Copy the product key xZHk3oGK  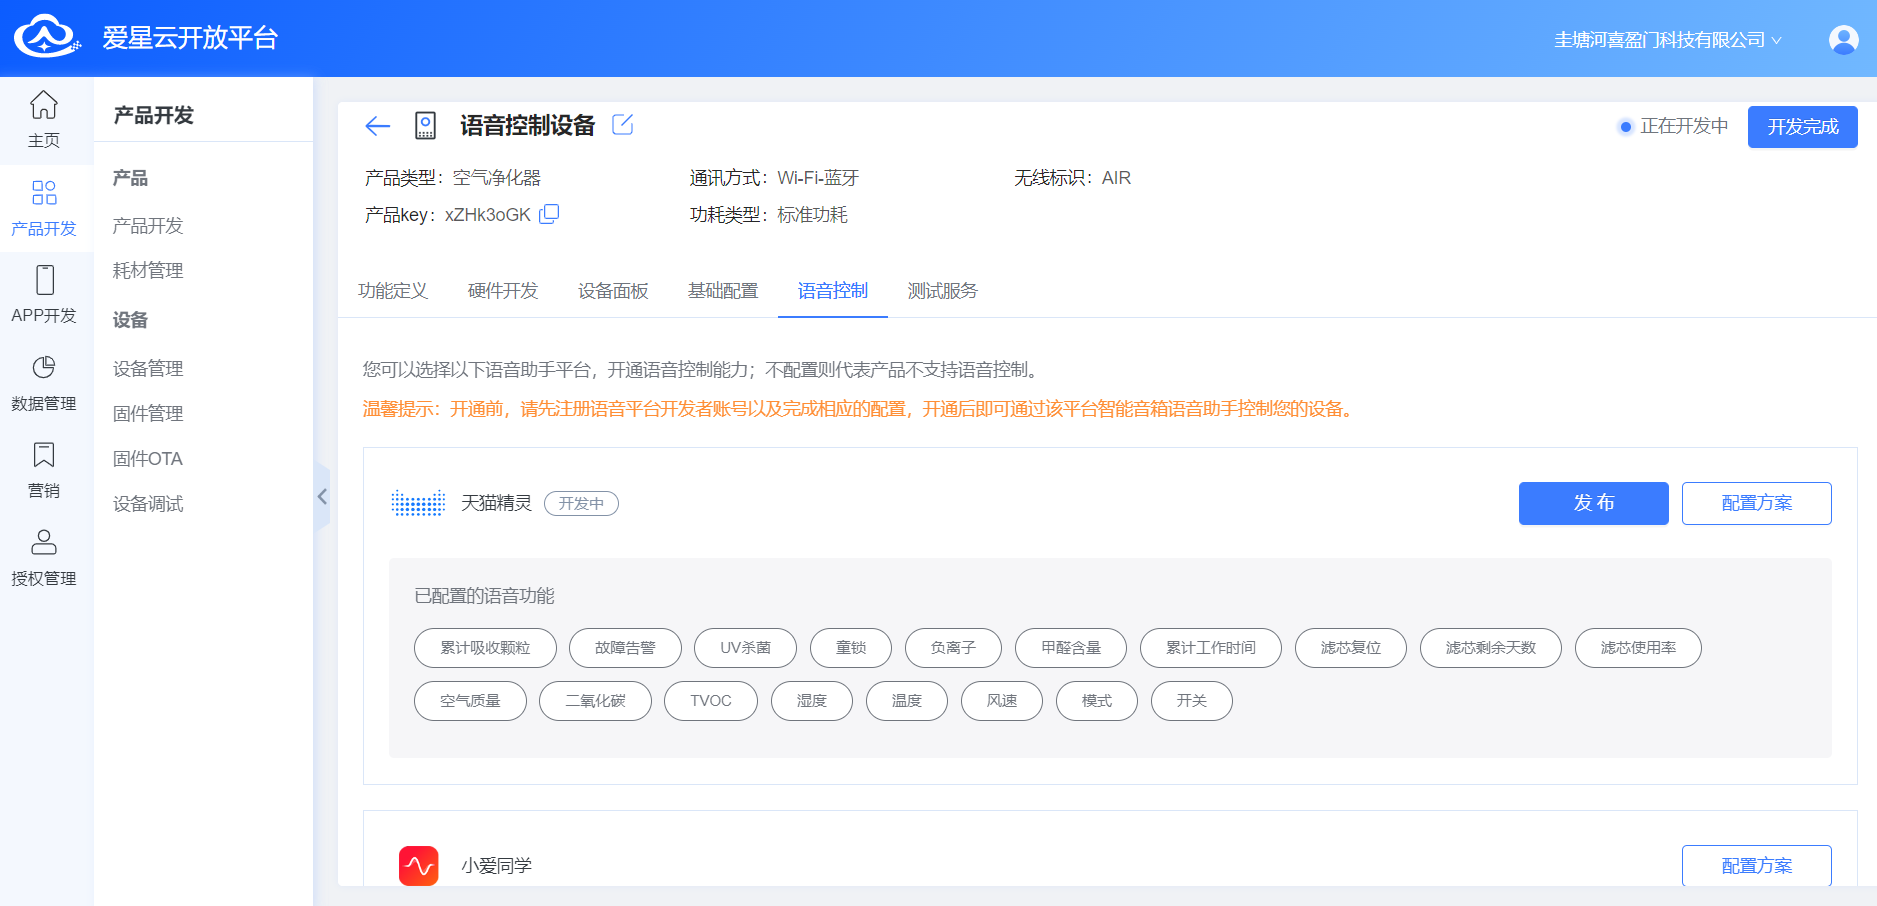[x=549, y=214]
